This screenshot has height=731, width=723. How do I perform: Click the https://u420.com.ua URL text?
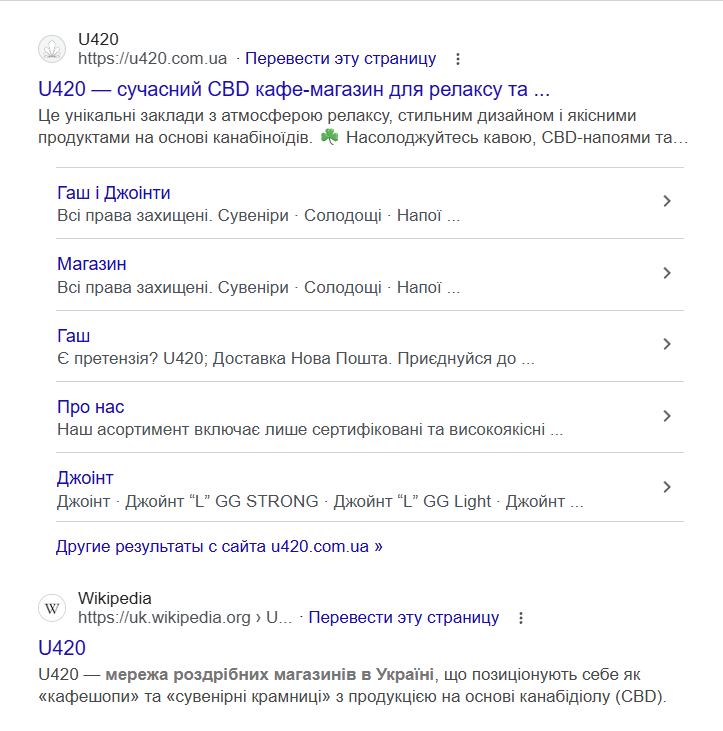(152, 58)
